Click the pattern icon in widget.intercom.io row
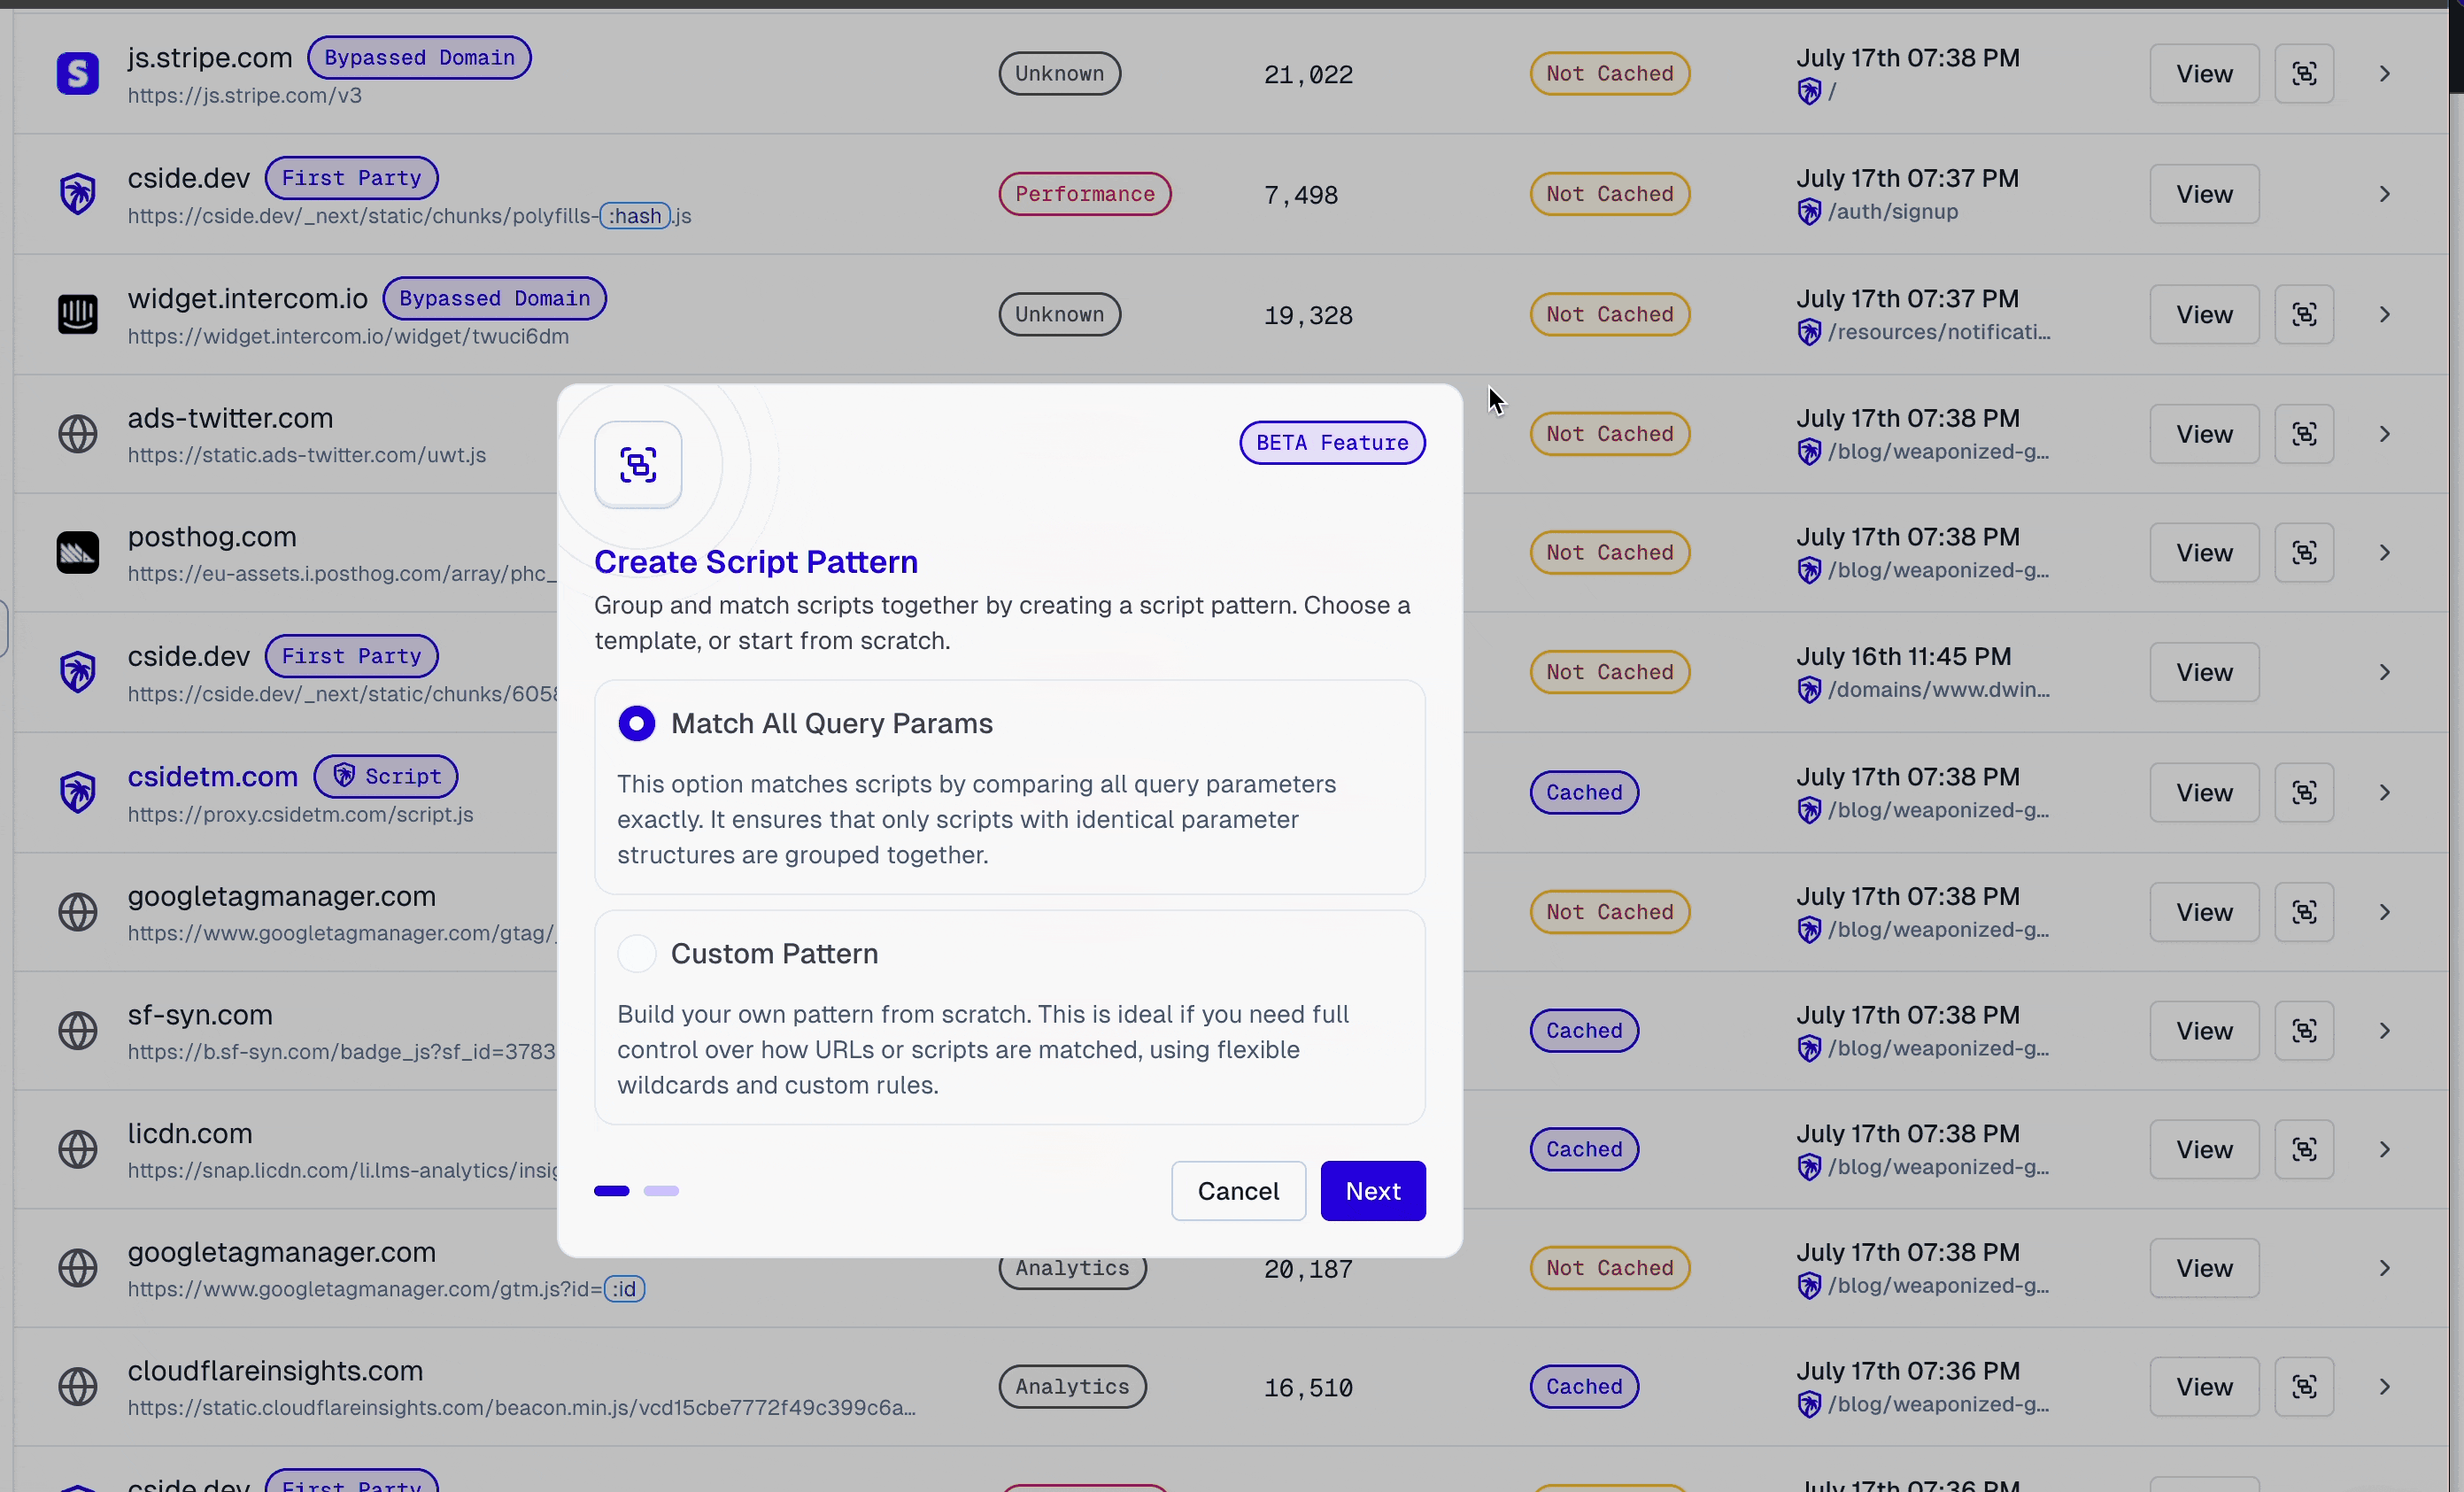Screen dimensions: 2464x1492 [x=2303, y=315]
